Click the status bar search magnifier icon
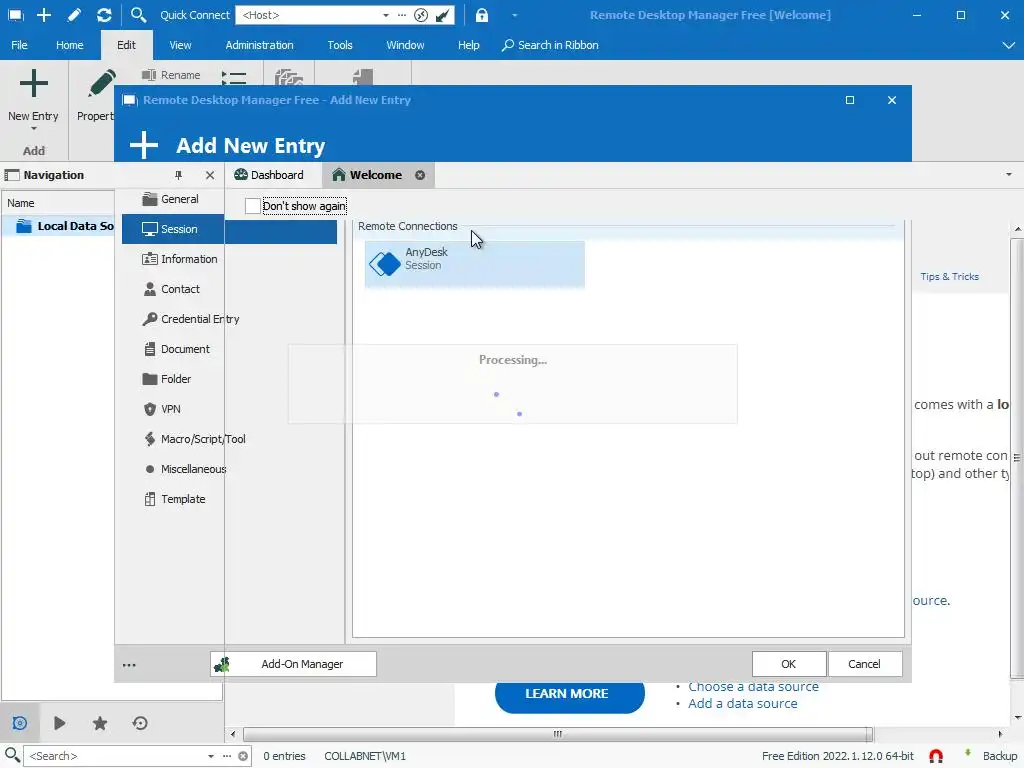1024x768 pixels. 12,755
